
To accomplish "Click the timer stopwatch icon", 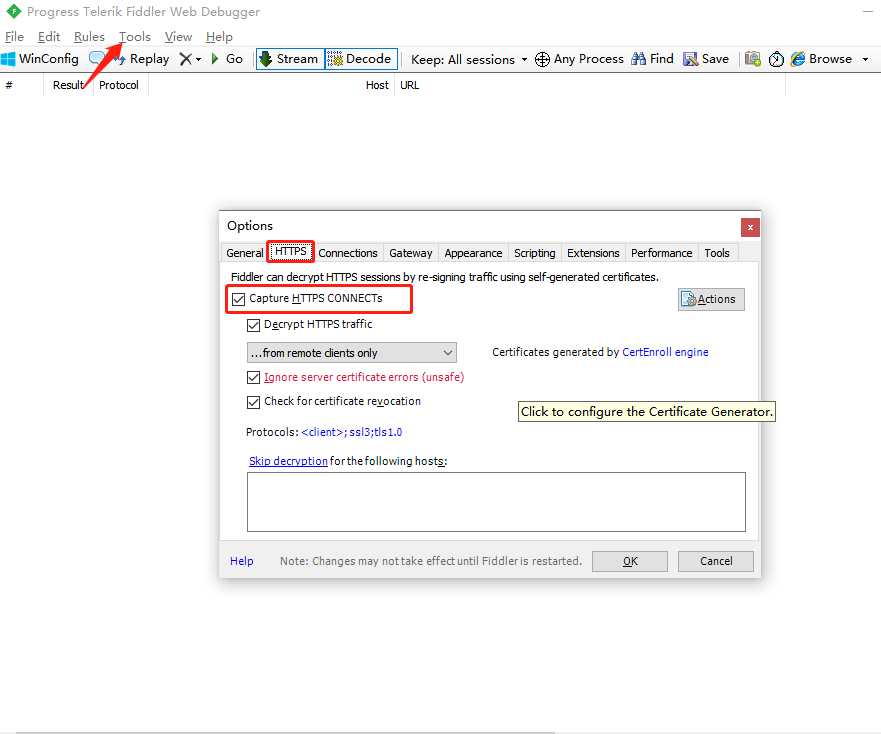I will [x=776, y=59].
